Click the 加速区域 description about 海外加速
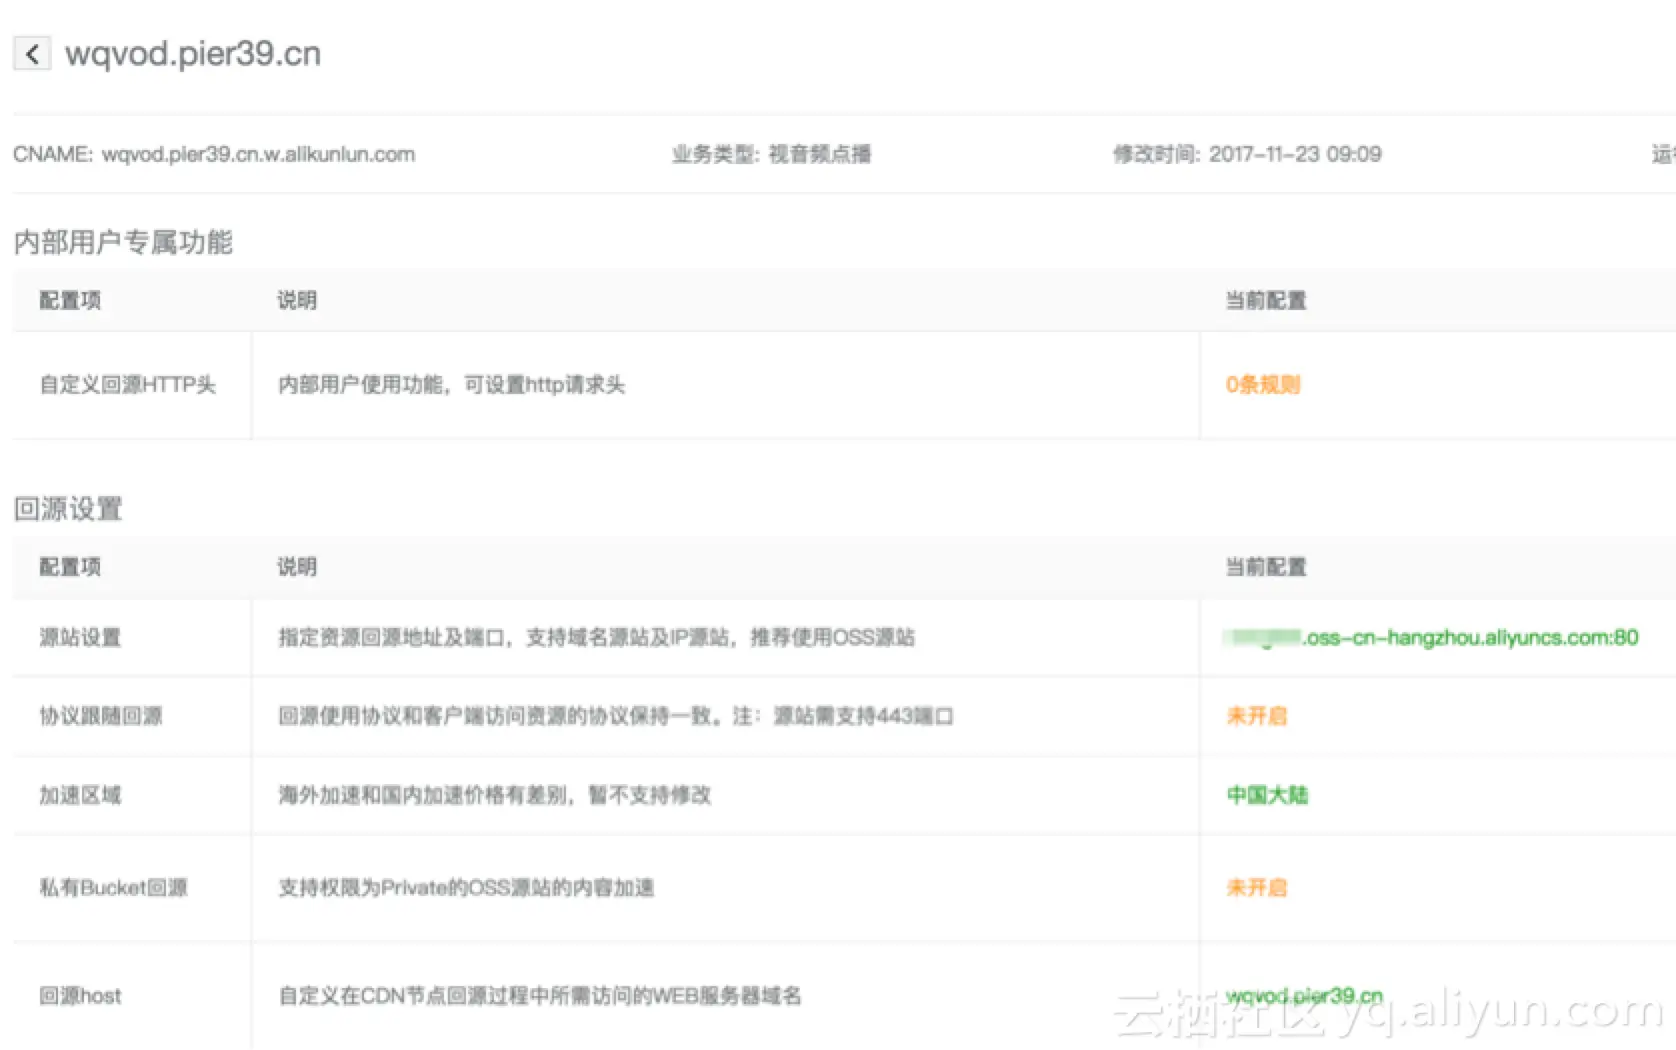The width and height of the screenshot is (1676, 1050). tap(495, 795)
